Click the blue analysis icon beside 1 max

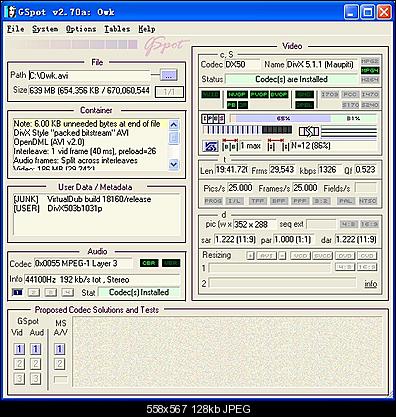click(211, 146)
